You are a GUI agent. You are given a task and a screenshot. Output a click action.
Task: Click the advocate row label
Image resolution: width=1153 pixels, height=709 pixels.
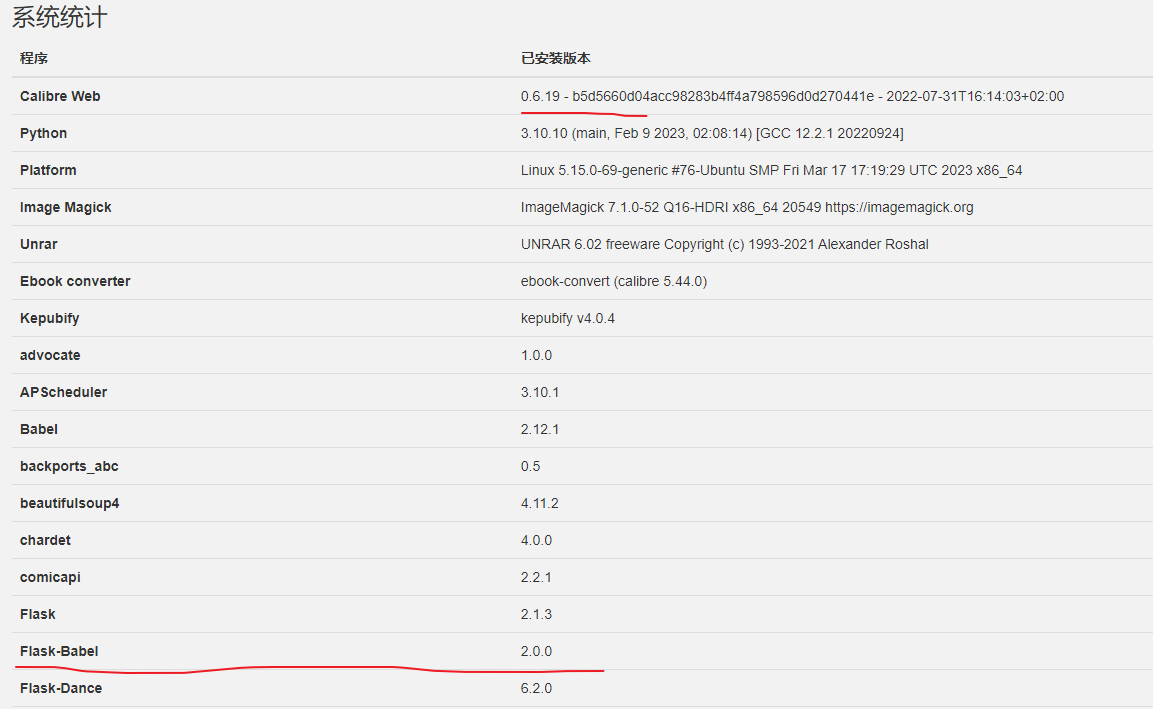50,355
